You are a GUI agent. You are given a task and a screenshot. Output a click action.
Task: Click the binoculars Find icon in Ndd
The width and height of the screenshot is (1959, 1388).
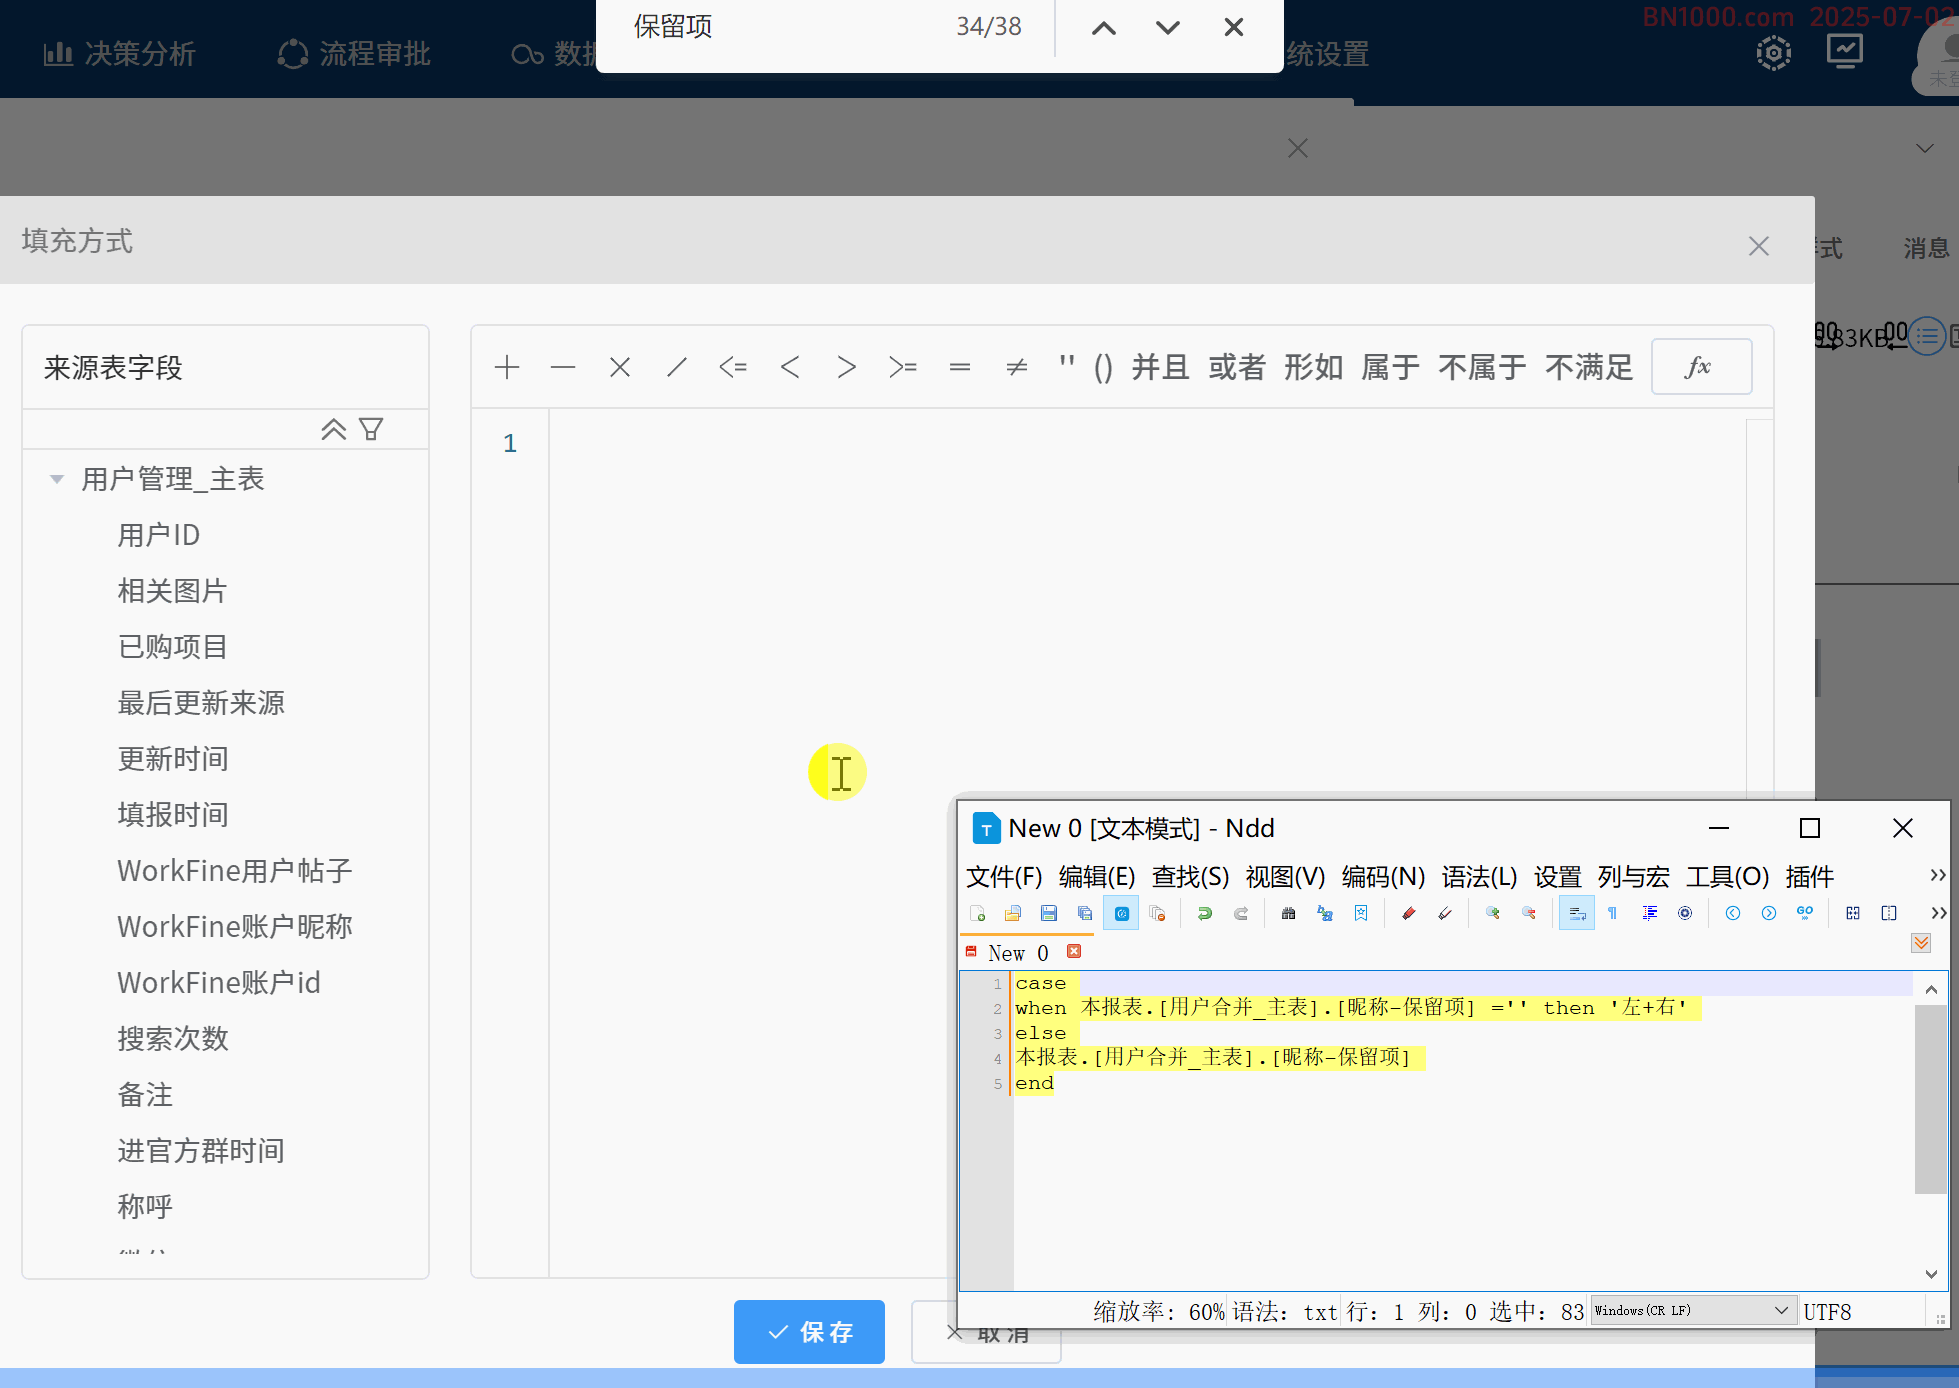click(x=1289, y=913)
